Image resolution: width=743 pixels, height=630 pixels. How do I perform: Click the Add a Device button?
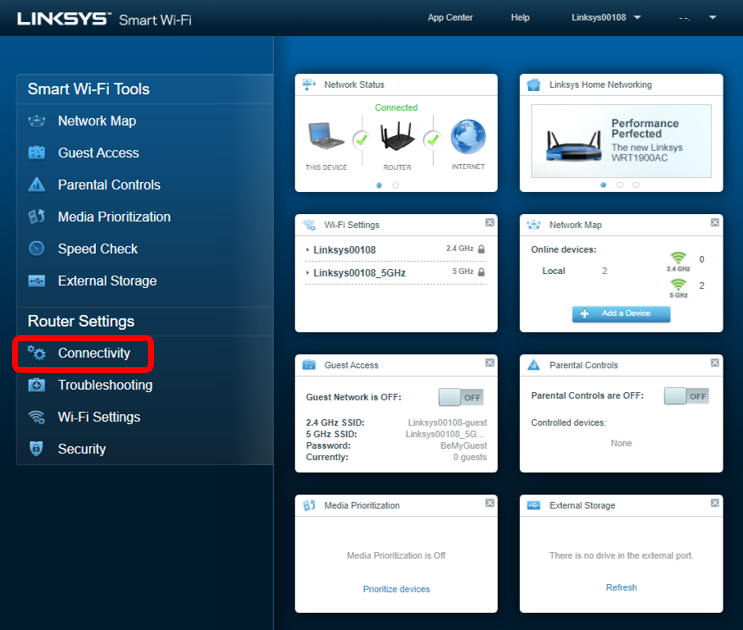point(621,314)
